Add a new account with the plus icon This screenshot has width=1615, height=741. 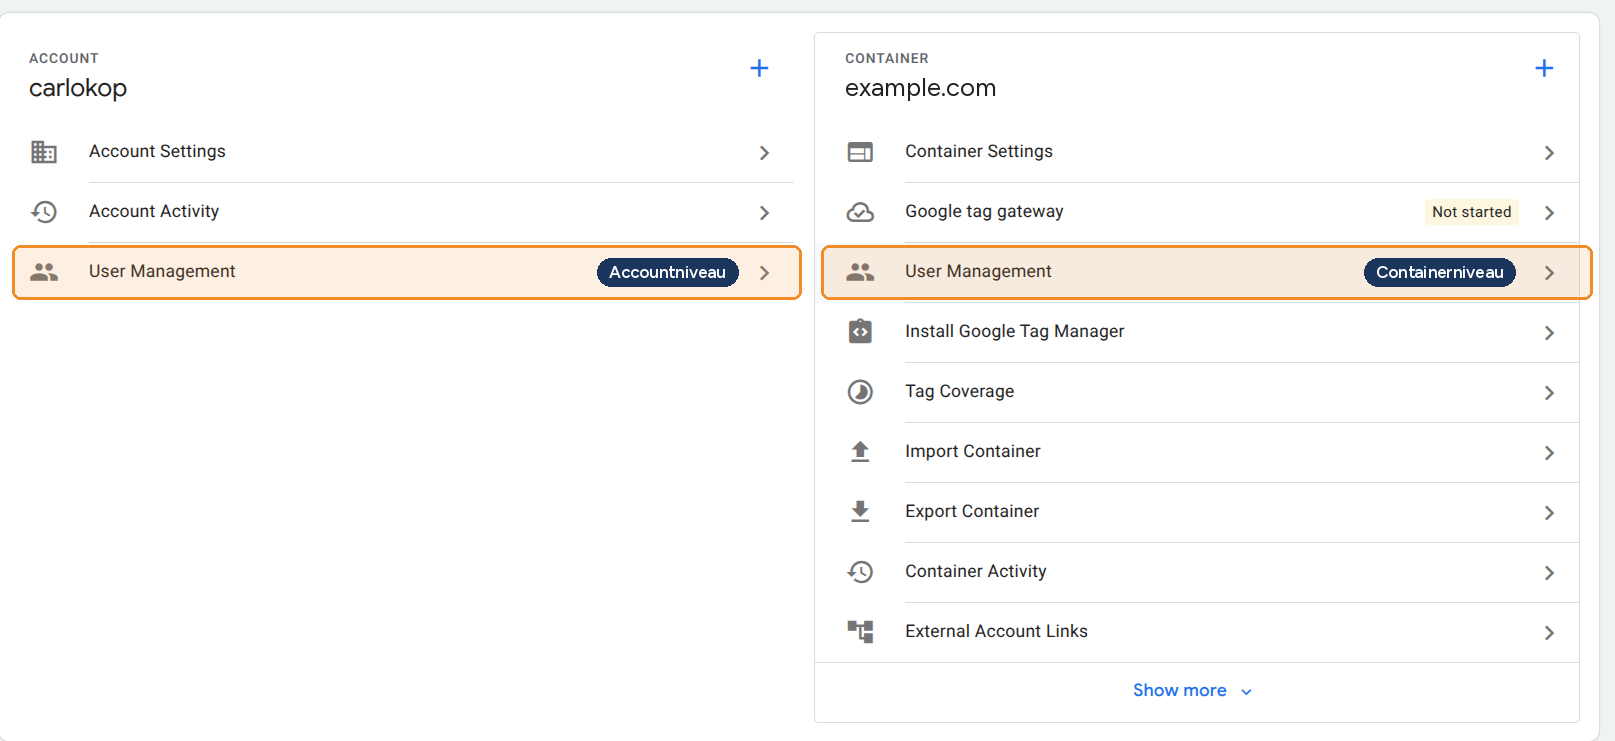click(x=759, y=68)
